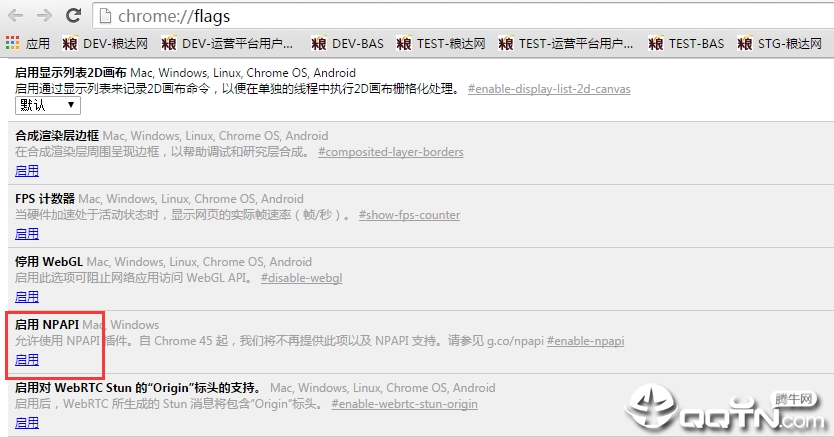Enable the NPAPI flag via 启用 link
834x437 pixels.
pyautogui.click(x=27, y=360)
